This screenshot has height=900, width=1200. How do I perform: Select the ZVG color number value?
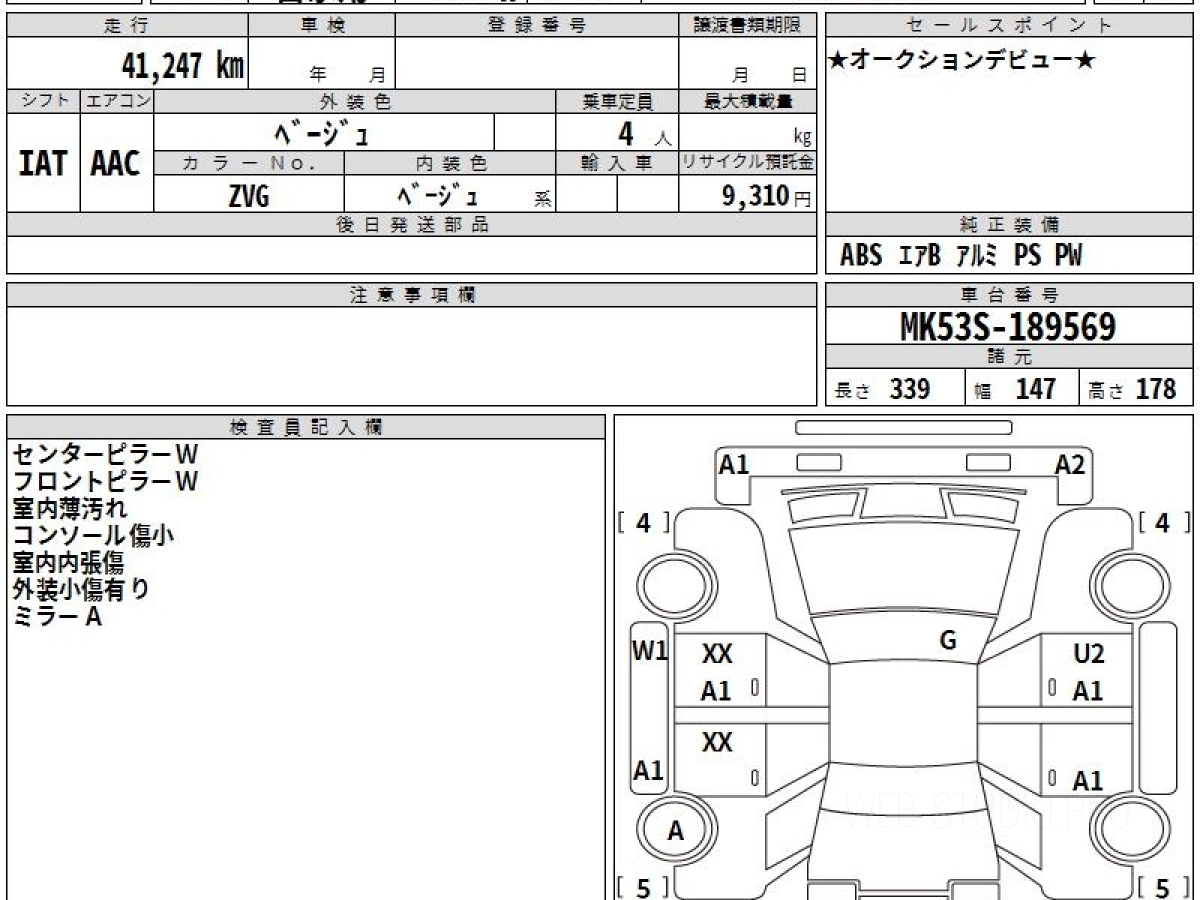248,197
